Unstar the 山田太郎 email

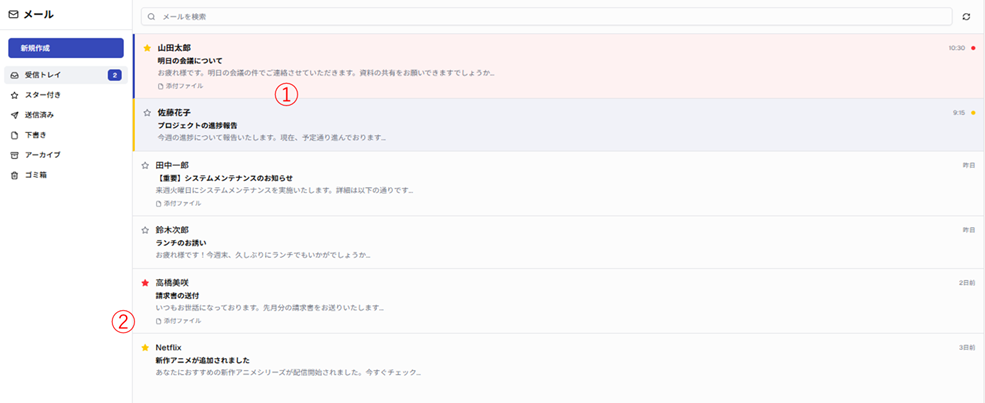(147, 48)
